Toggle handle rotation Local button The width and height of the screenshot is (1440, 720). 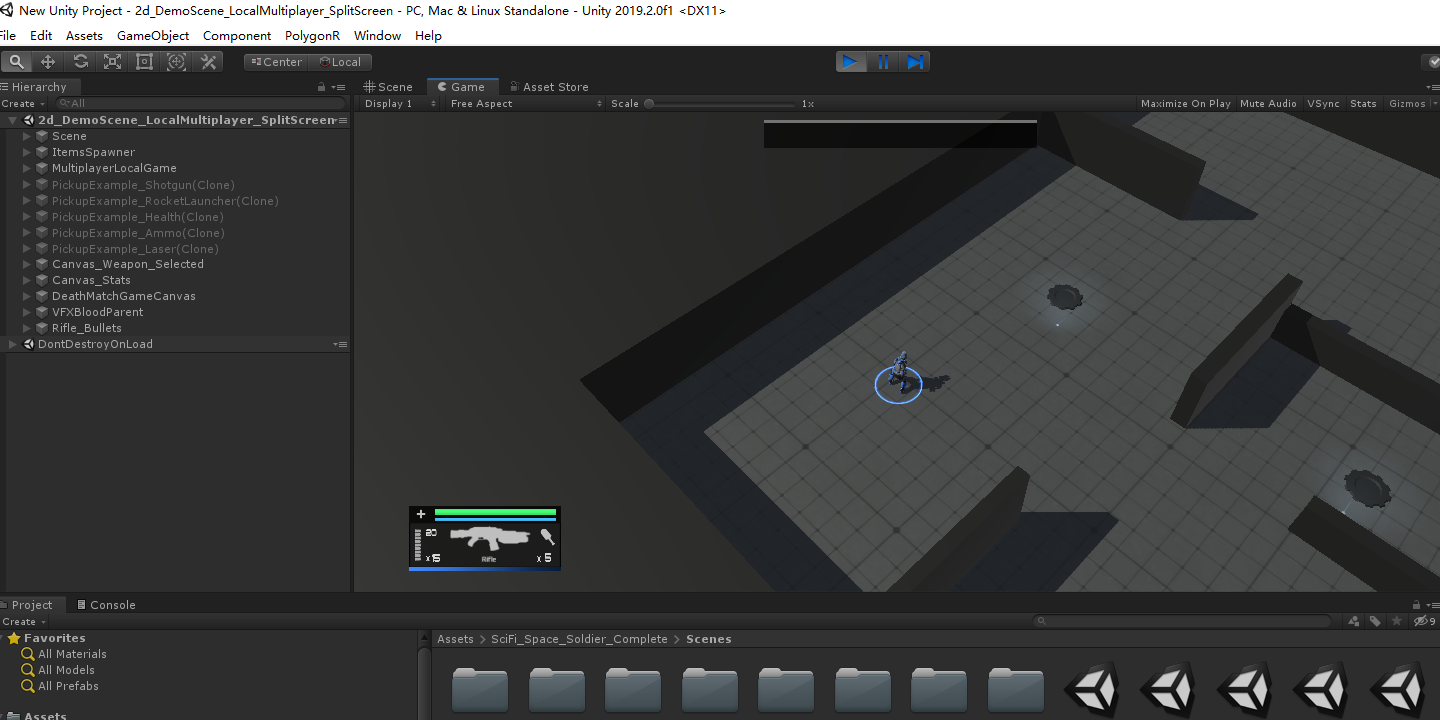pyautogui.click(x=339, y=62)
